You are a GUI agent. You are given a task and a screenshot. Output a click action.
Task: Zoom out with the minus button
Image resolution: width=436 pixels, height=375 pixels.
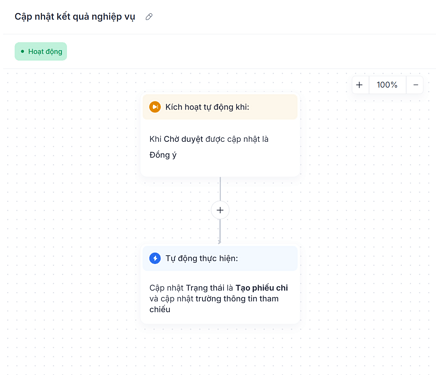pos(415,85)
